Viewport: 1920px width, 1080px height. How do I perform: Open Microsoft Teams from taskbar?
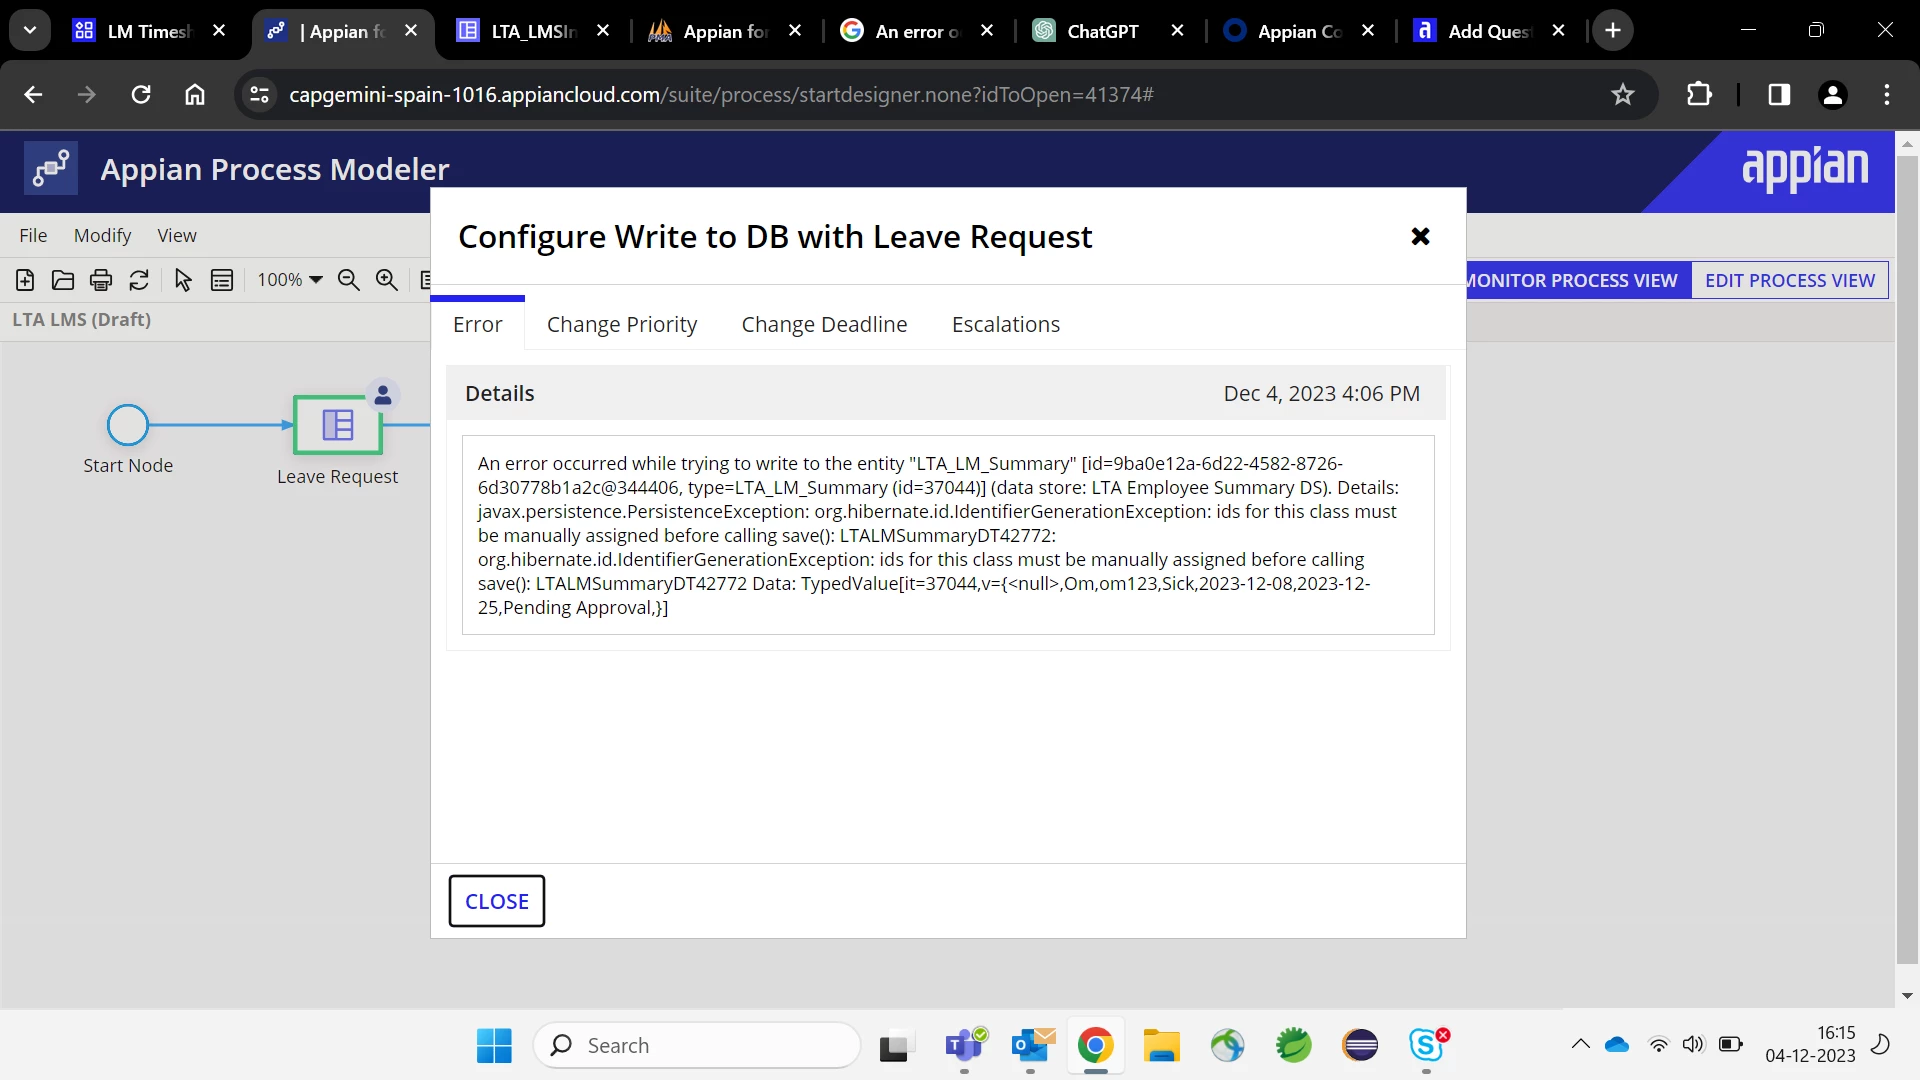(964, 1046)
